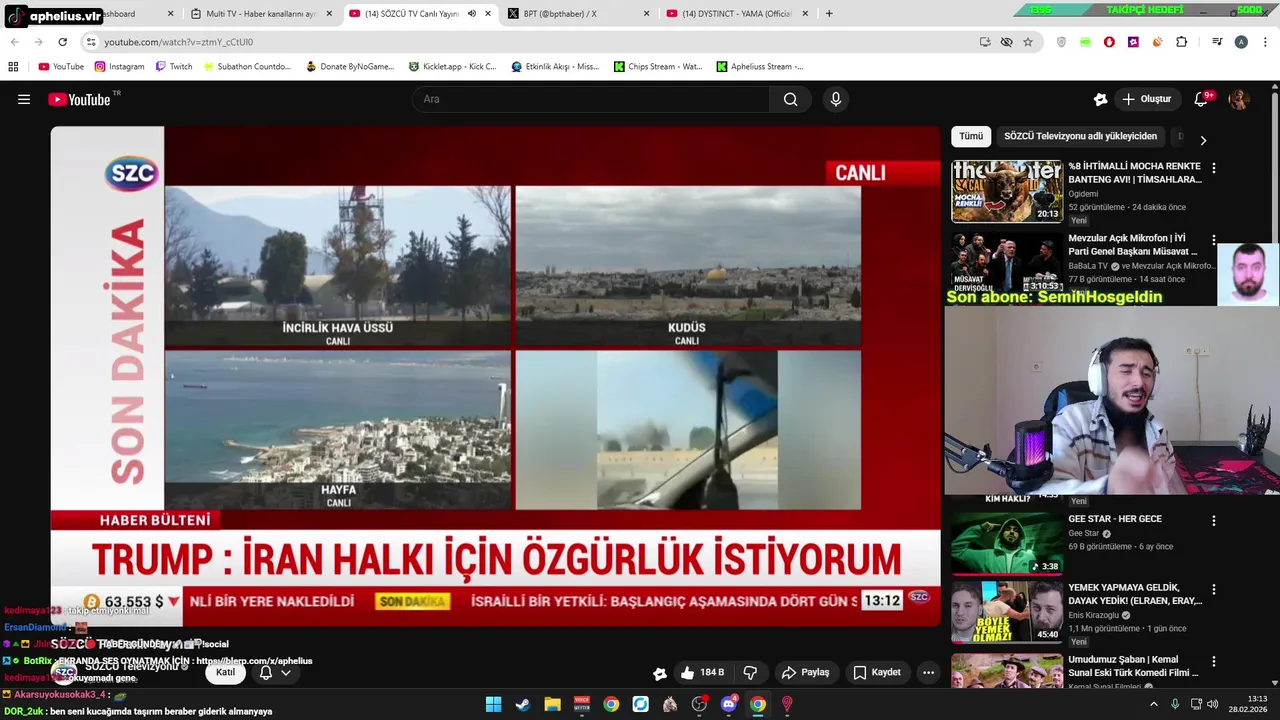Image resolution: width=1280 pixels, height=720 pixels.
Task: Open the Subathon Countdown bookmark
Action: pyautogui.click(x=247, y=67)
